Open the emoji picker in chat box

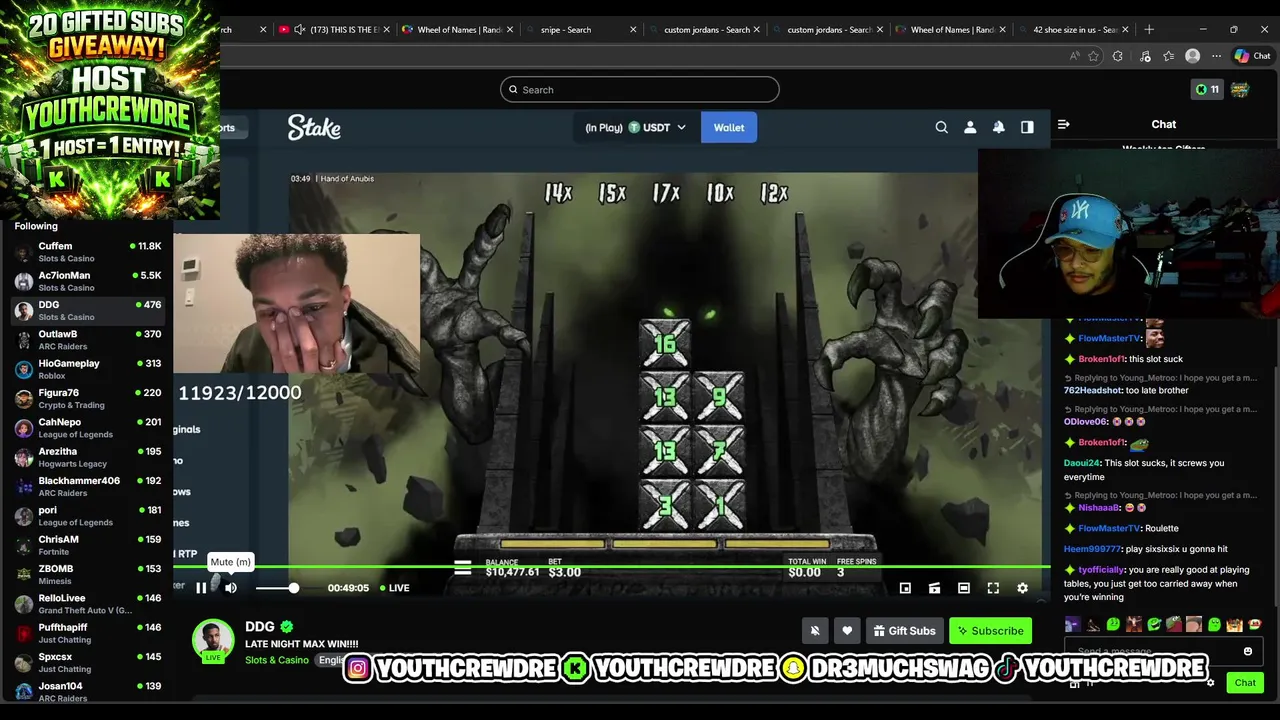click(x=1247, y=652)
